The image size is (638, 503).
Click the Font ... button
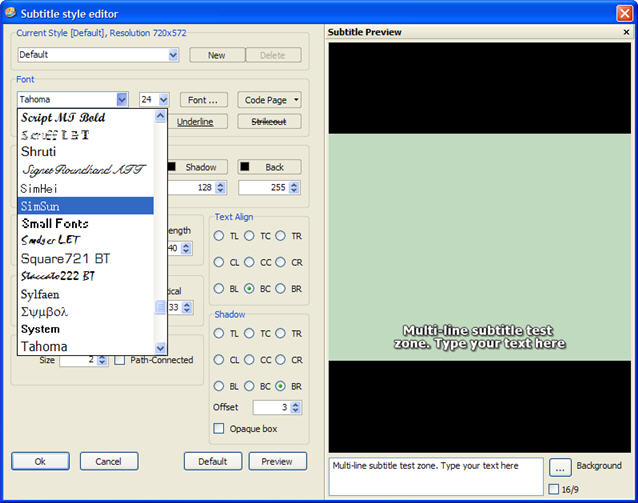(203, 100)
